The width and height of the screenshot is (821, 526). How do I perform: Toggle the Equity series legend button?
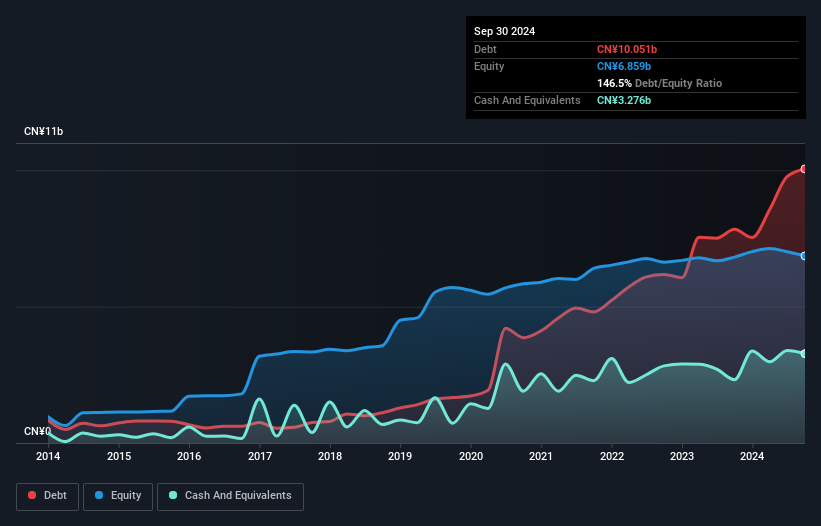point(118,496)
